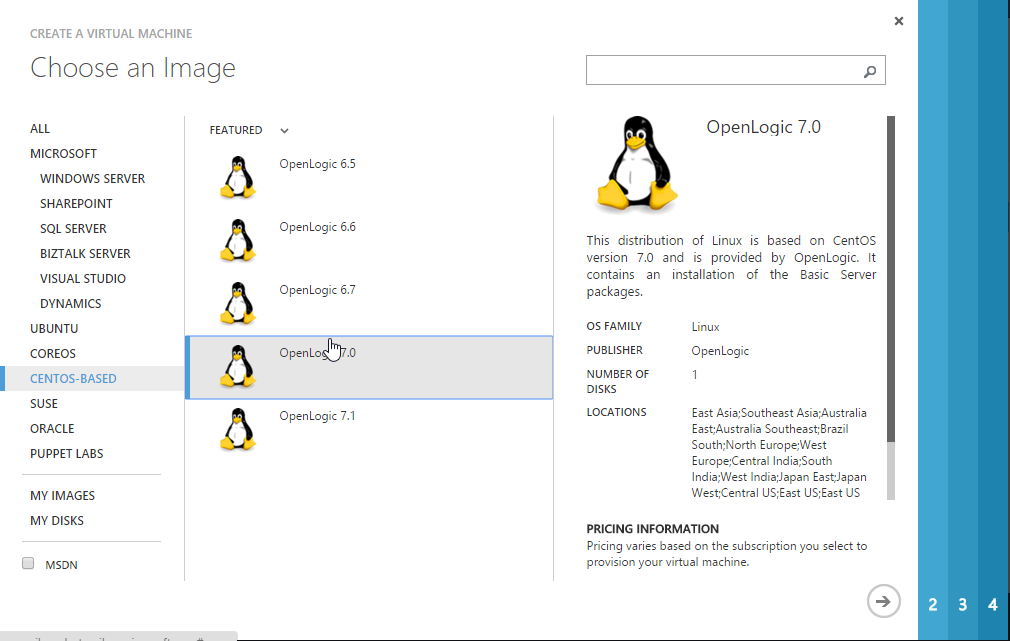This screenshot has height=641, width=1010.
Task: Click the Locations label
Action: pyautogui.click(x=616, y=412)
